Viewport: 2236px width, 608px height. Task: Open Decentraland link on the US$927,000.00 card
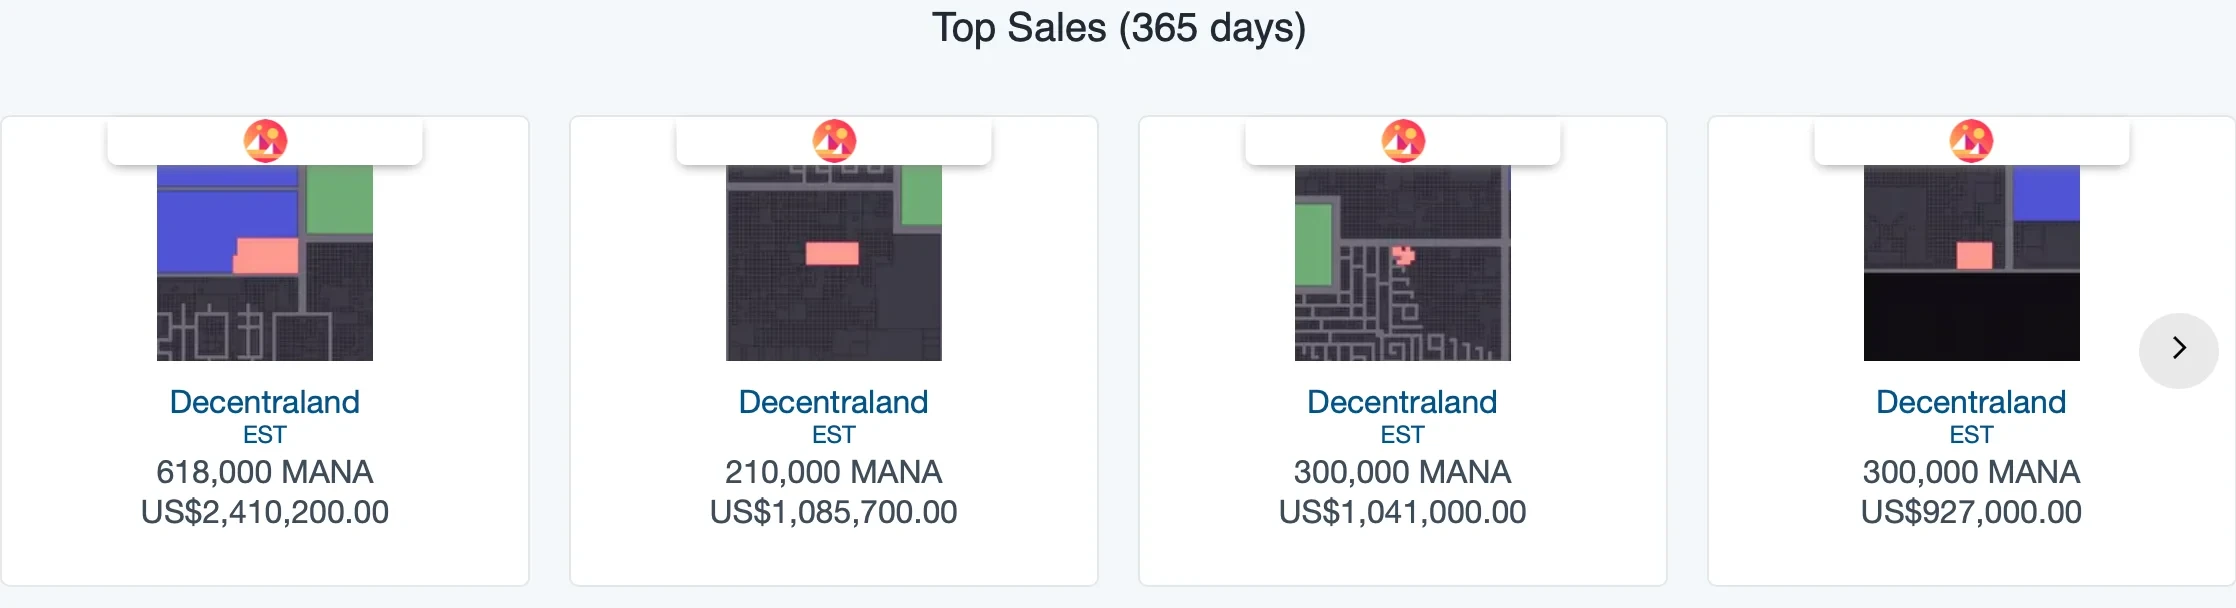(x=1971, y=402)
